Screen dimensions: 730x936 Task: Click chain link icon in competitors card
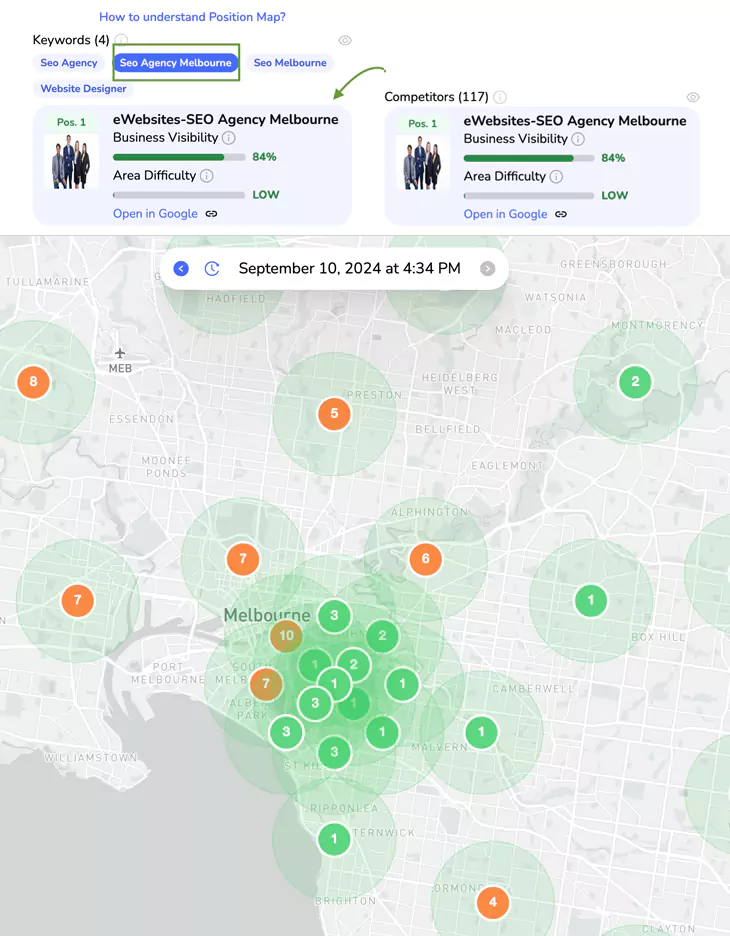tap(560, 214)
